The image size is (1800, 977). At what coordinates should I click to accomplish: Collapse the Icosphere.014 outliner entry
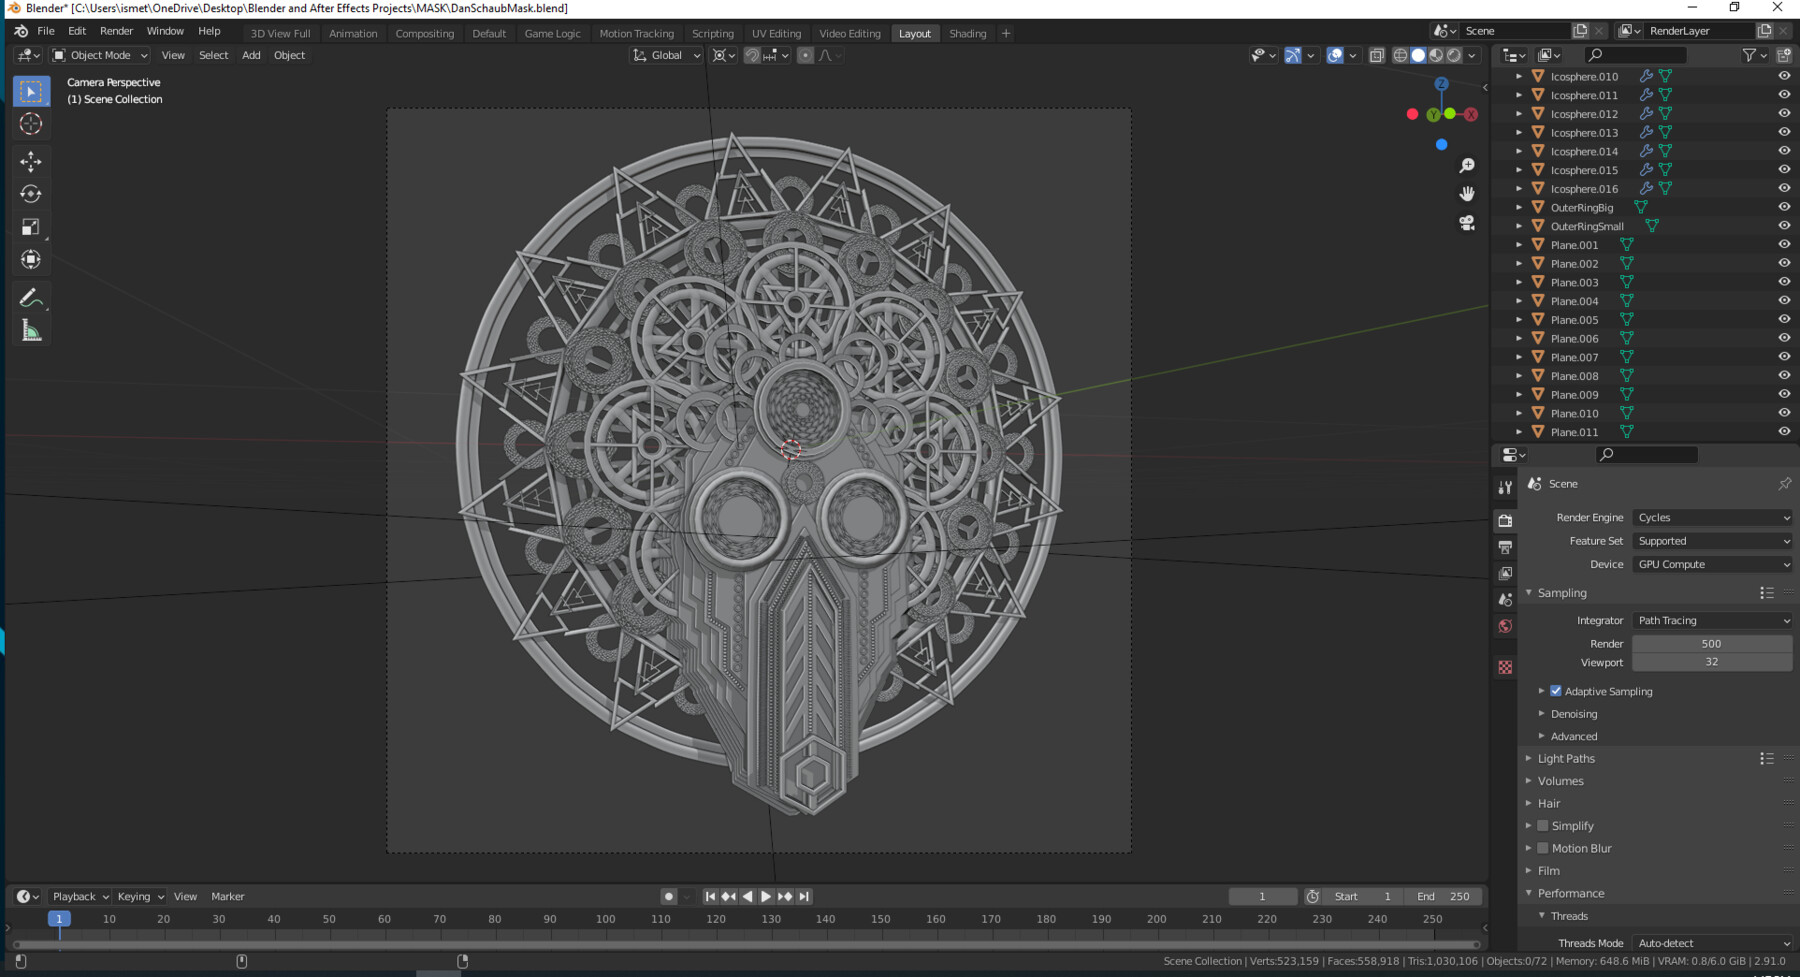click(1520, 151)
